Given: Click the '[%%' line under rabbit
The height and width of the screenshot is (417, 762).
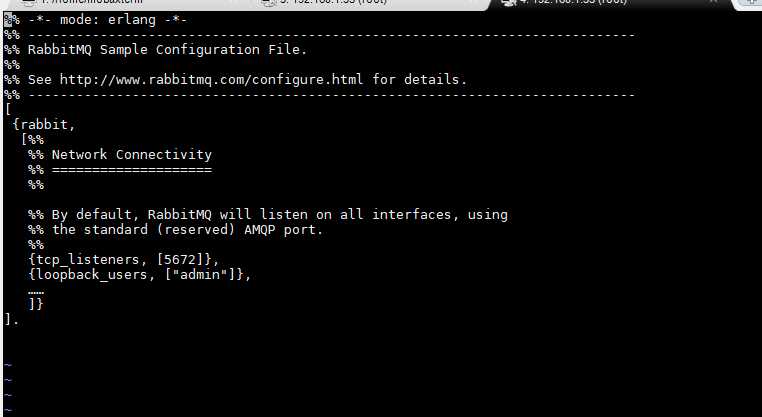Looking at the screenshot, I should click(32, 139).
